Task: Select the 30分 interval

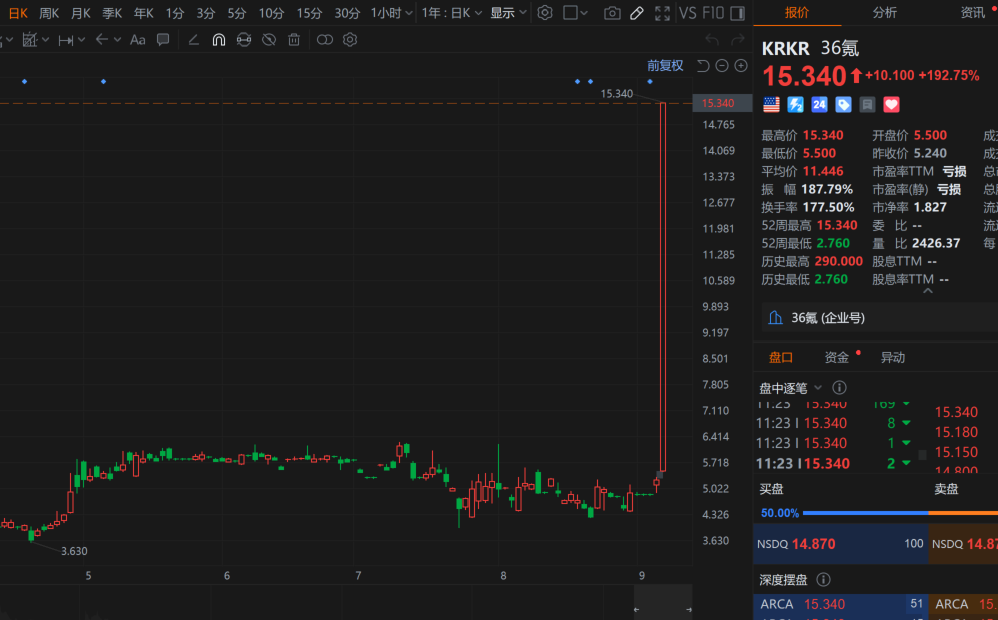Action: [348, 13]
